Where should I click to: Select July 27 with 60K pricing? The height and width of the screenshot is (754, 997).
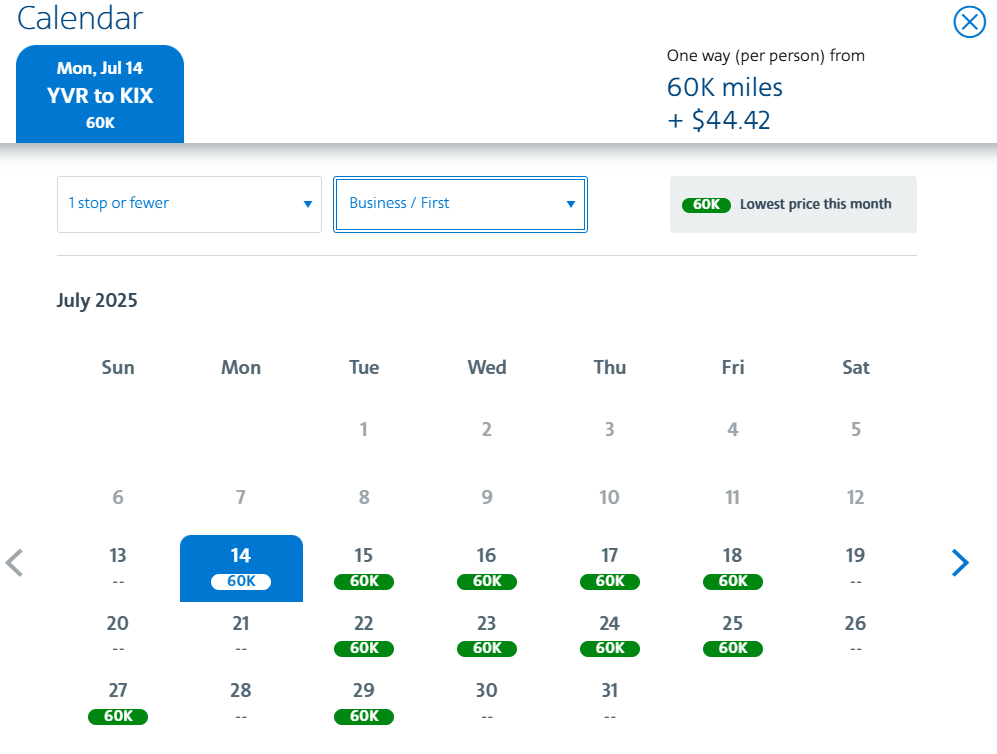117,702
